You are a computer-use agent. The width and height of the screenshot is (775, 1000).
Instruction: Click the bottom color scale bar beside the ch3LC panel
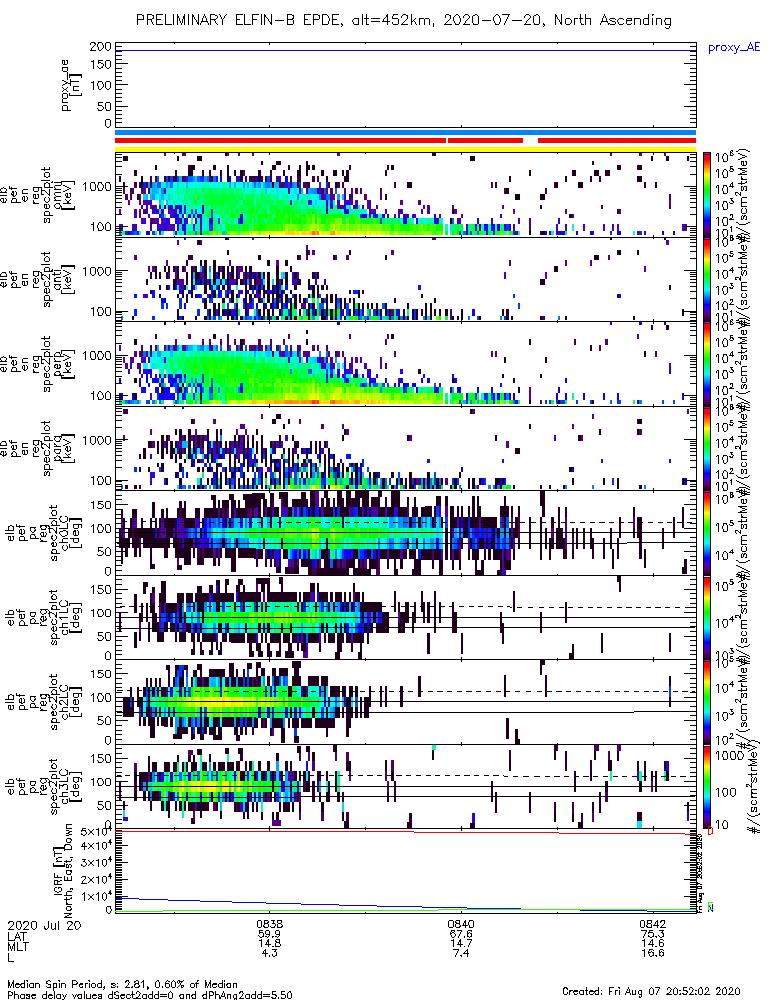coord(706,786)
